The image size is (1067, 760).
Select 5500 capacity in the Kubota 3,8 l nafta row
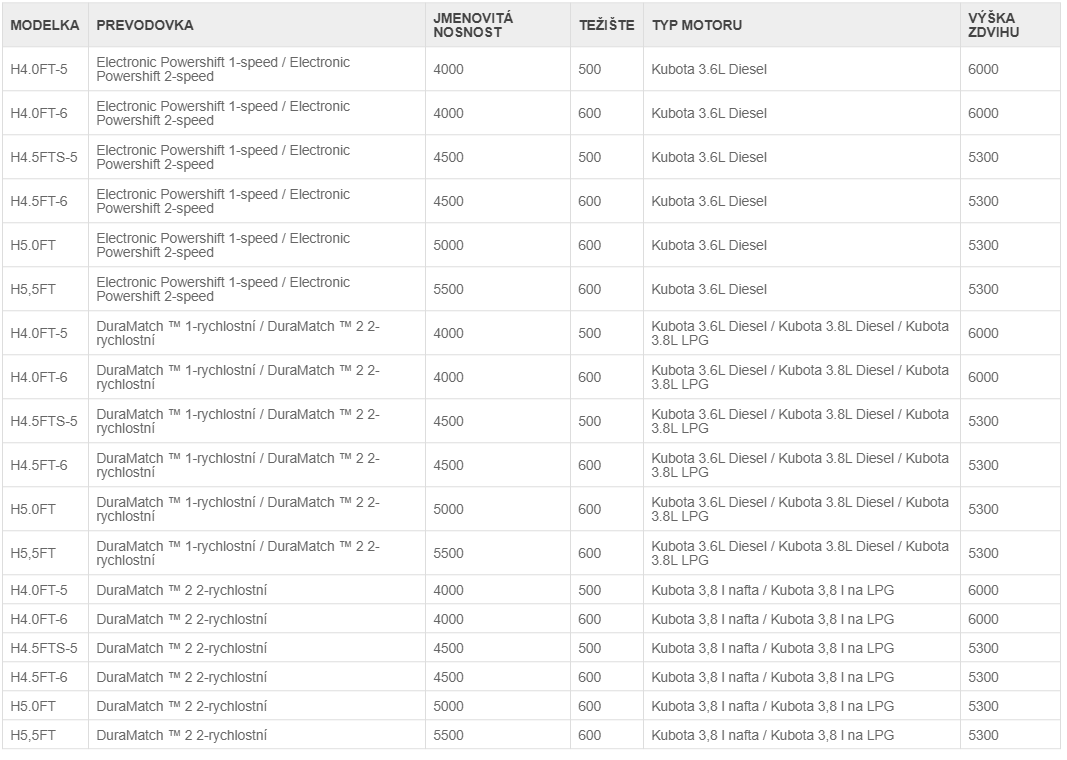448,736
